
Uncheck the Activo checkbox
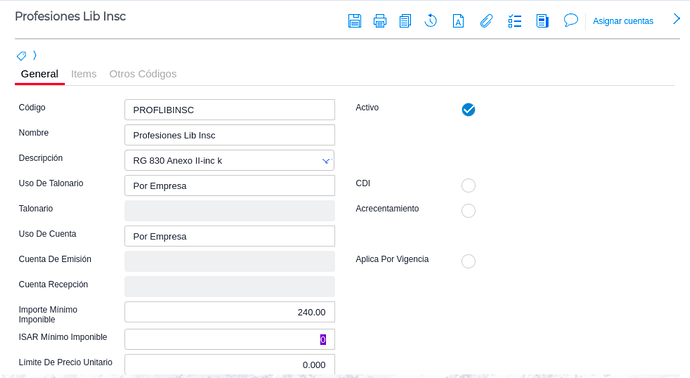pos(468,110)
